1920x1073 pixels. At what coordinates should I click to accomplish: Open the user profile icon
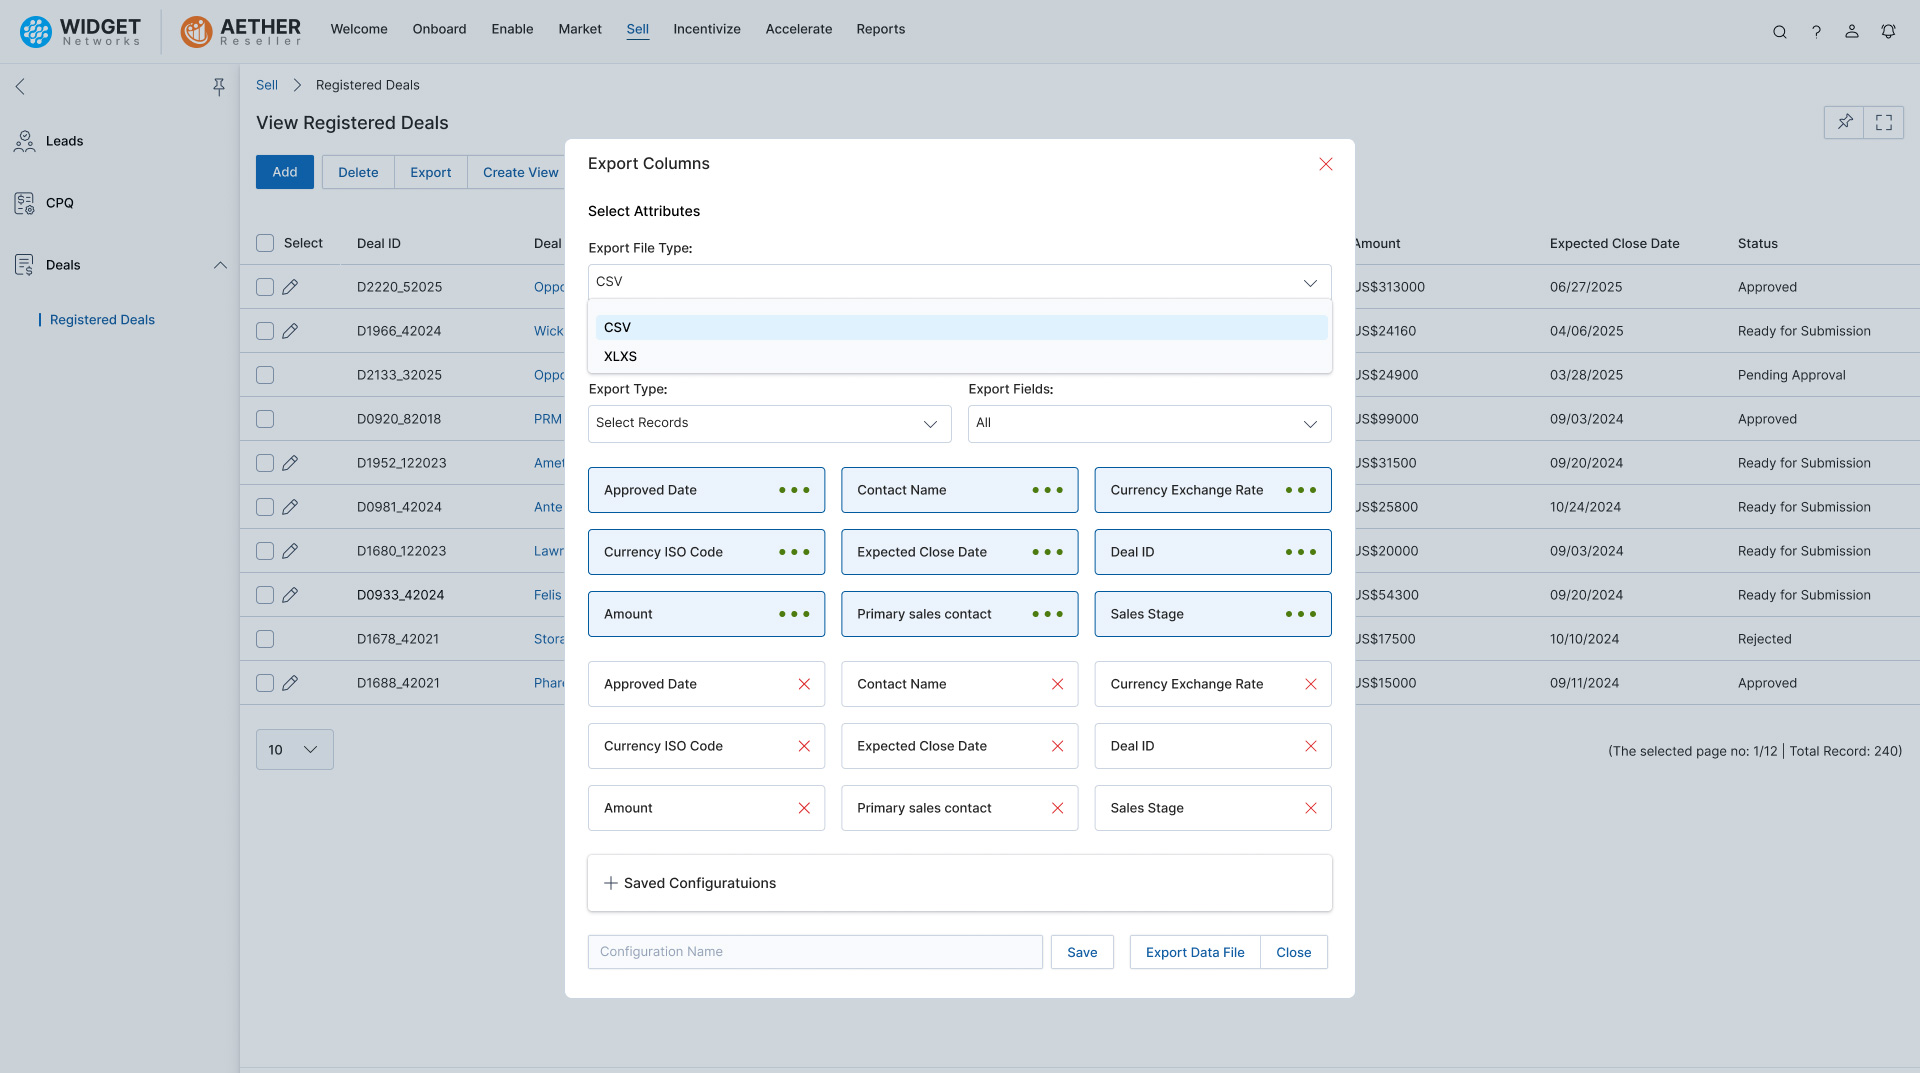1852,32
